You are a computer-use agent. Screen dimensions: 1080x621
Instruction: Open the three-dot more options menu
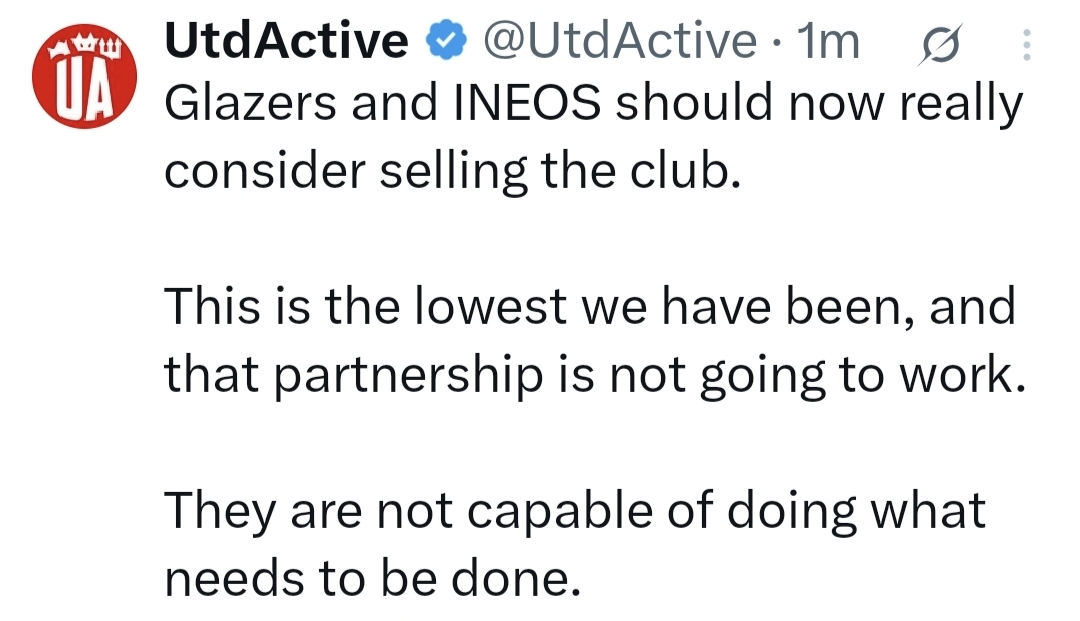[1026, 45]
